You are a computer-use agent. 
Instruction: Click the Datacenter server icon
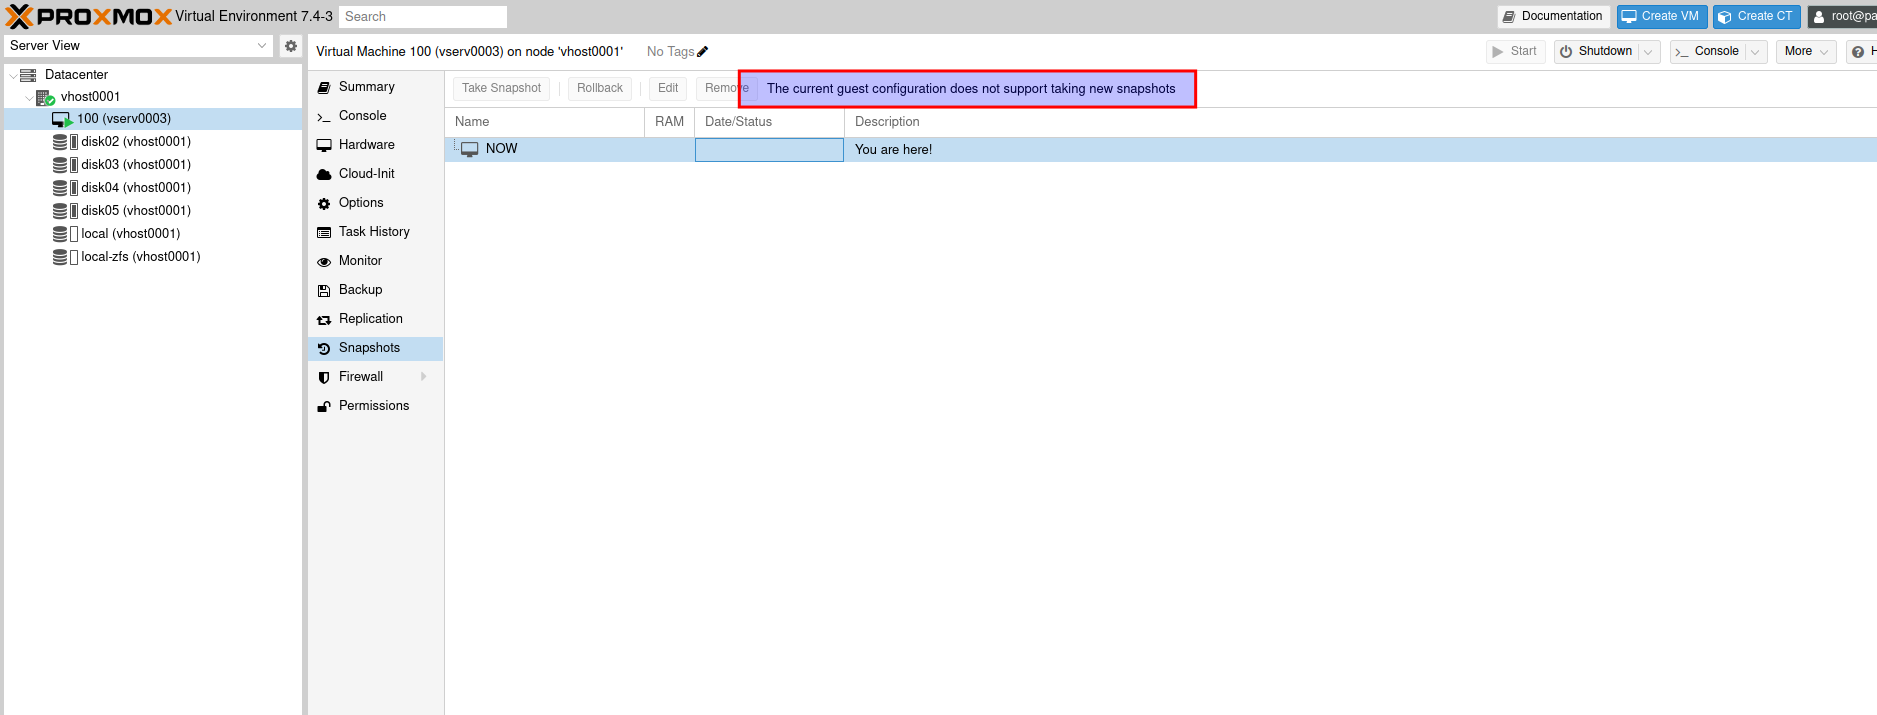point(28,75)
